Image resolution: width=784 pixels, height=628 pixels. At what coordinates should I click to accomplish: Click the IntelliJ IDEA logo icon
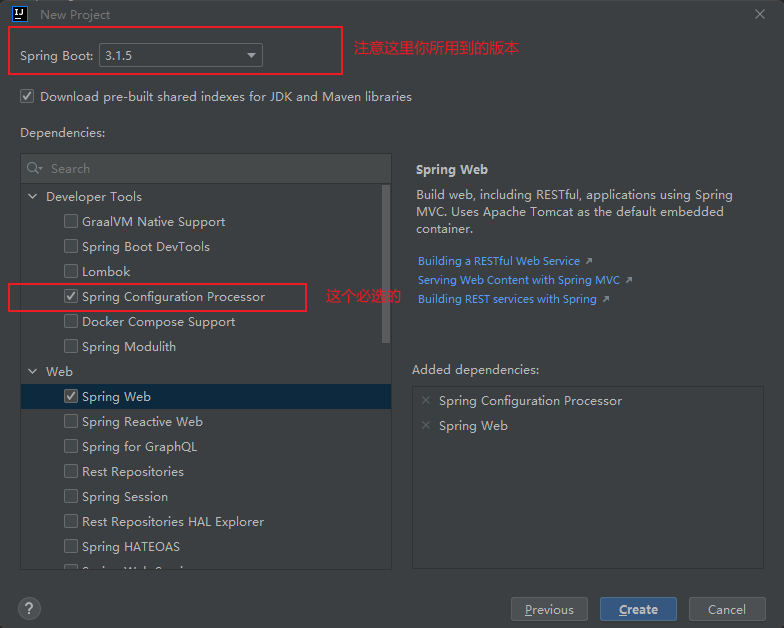click(20, 14)
